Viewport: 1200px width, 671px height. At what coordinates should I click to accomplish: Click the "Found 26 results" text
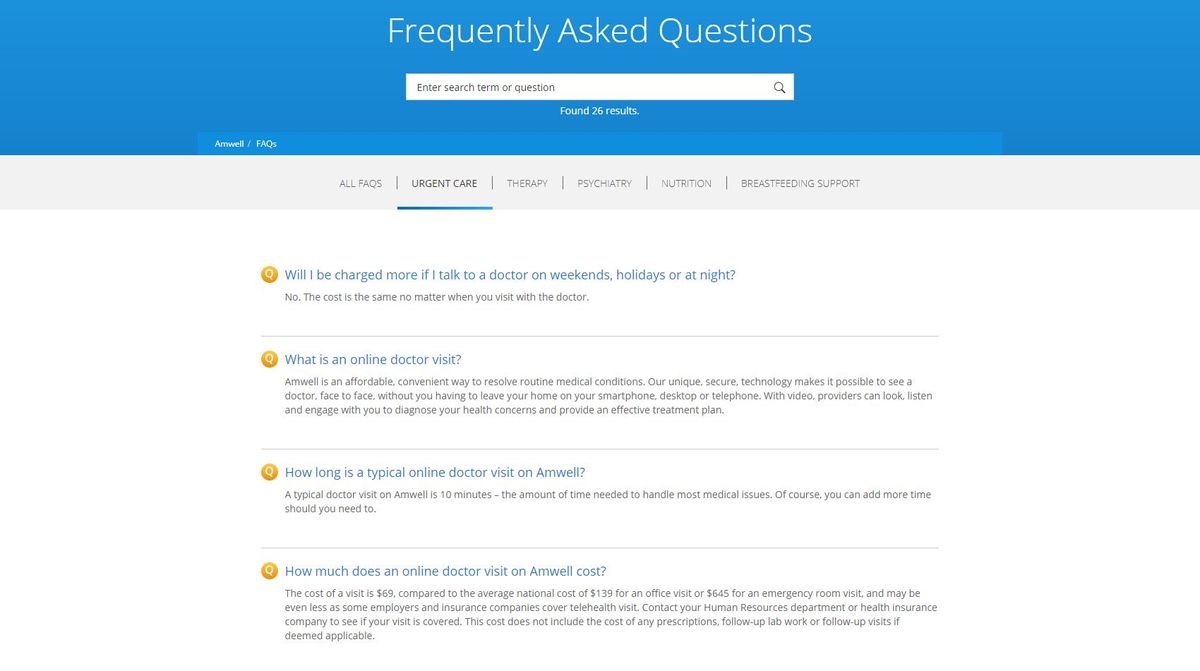pyautogui.click(x=600, y=110)
